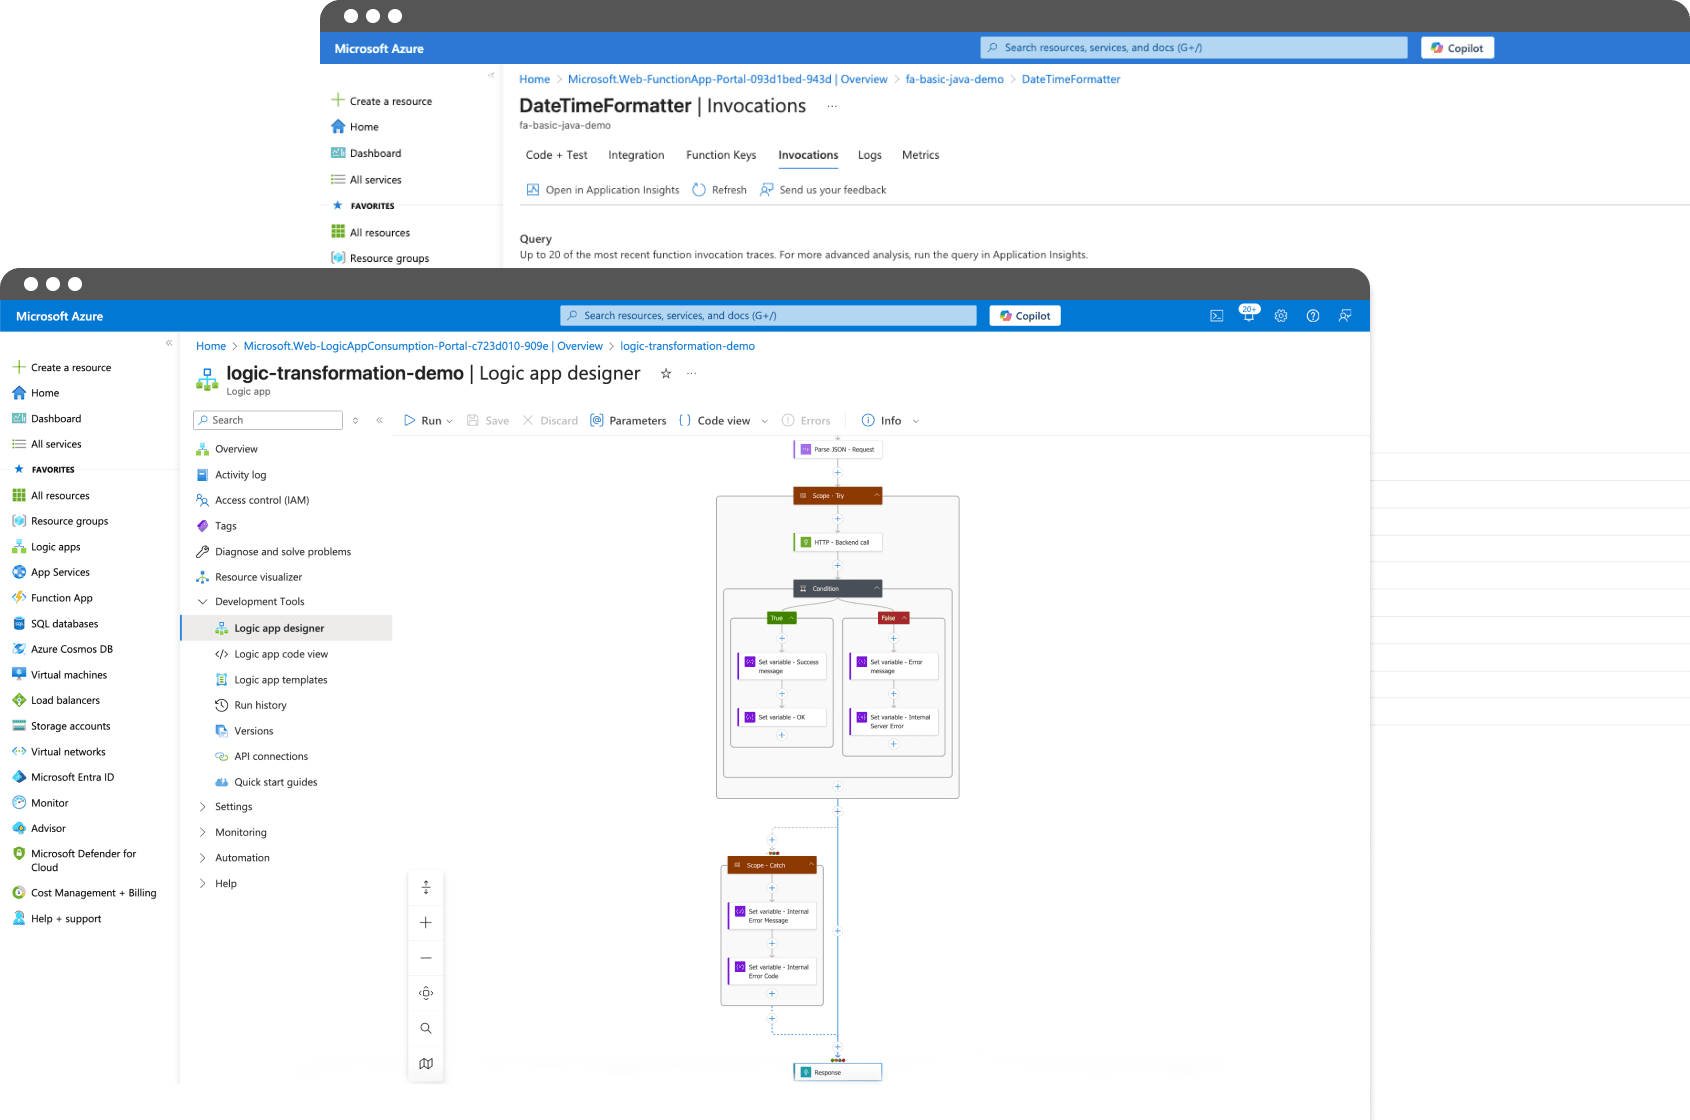Screen dimensions: 1690x1120
Task: Open the Run dropdown arrow
Action: 450,422
